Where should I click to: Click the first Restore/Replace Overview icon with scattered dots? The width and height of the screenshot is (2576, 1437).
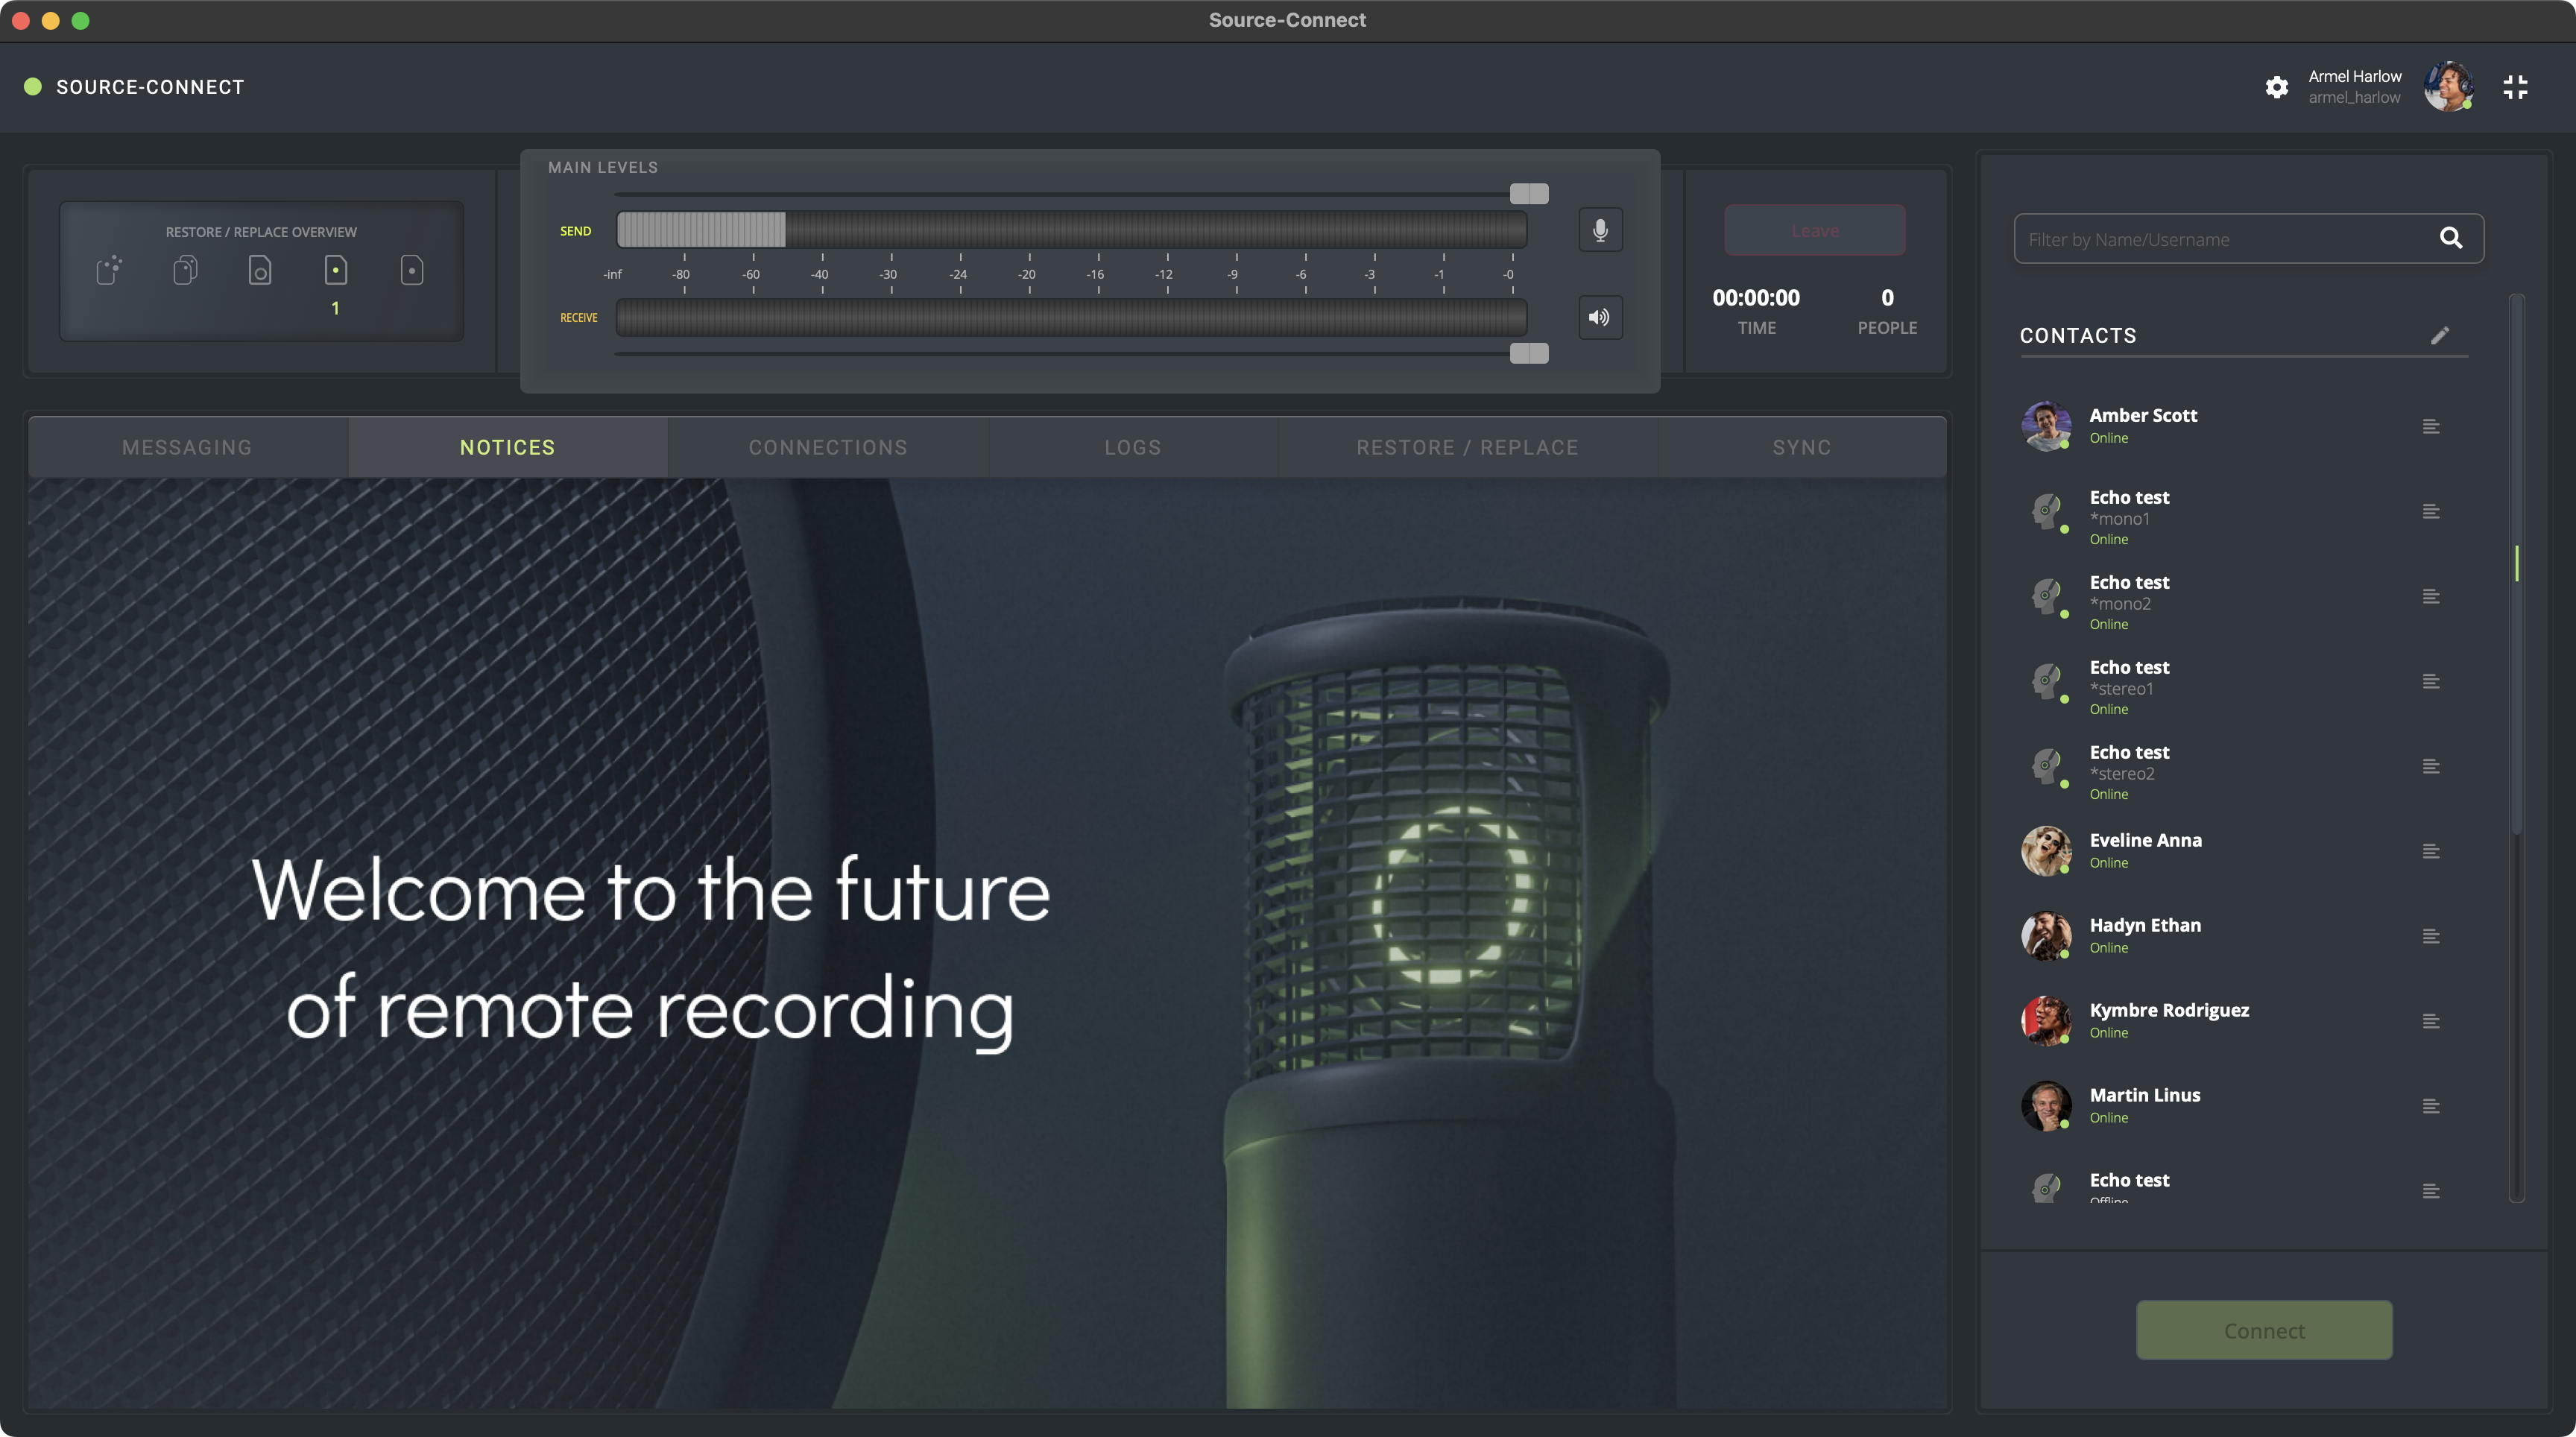pos(109,270)
